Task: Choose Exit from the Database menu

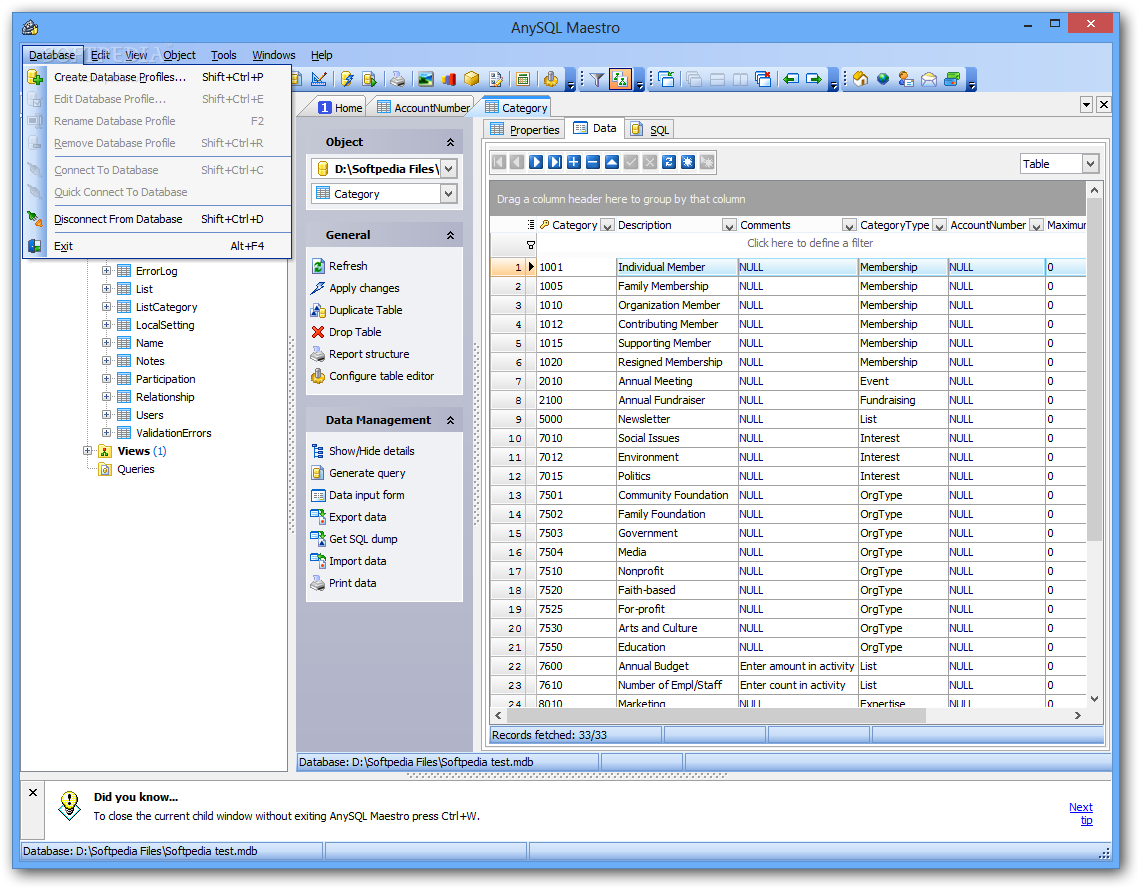Action: (x=158, y=246)
